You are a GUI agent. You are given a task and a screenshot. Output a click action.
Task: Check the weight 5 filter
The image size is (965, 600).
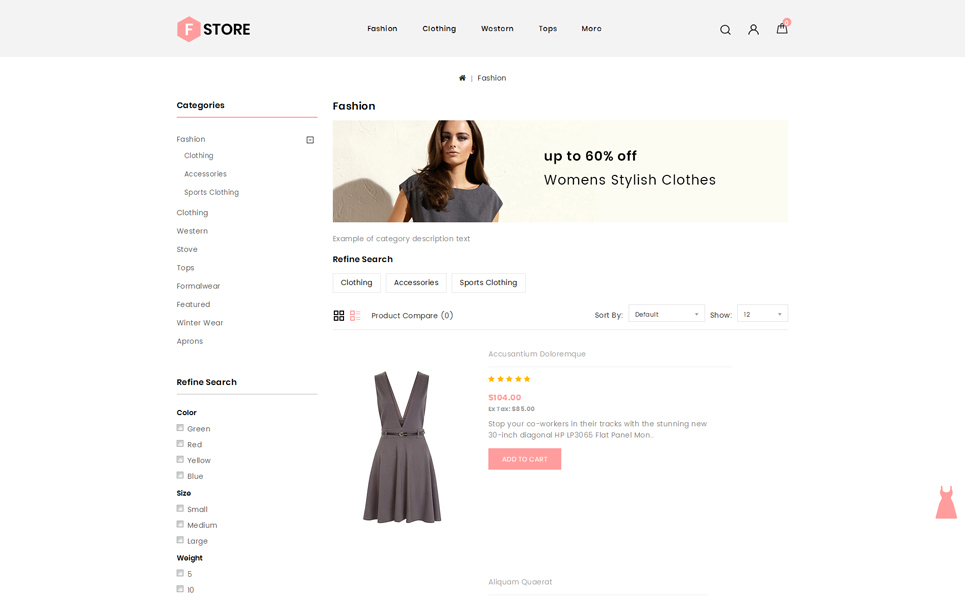pyautogui.click(x=180, y=573)
